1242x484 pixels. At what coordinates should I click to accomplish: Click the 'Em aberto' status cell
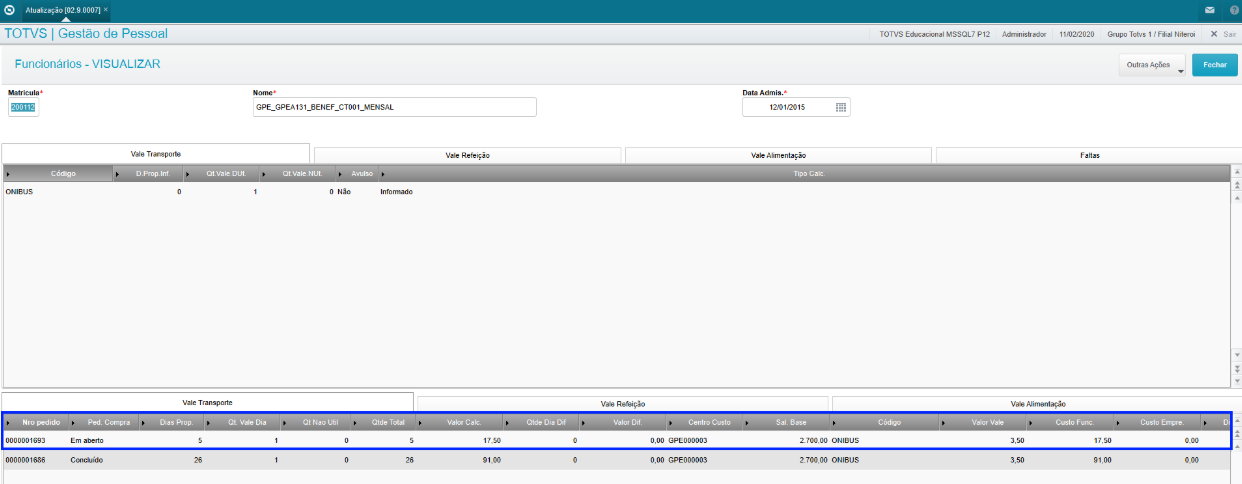pyautogui.click(x=87, y=440)
